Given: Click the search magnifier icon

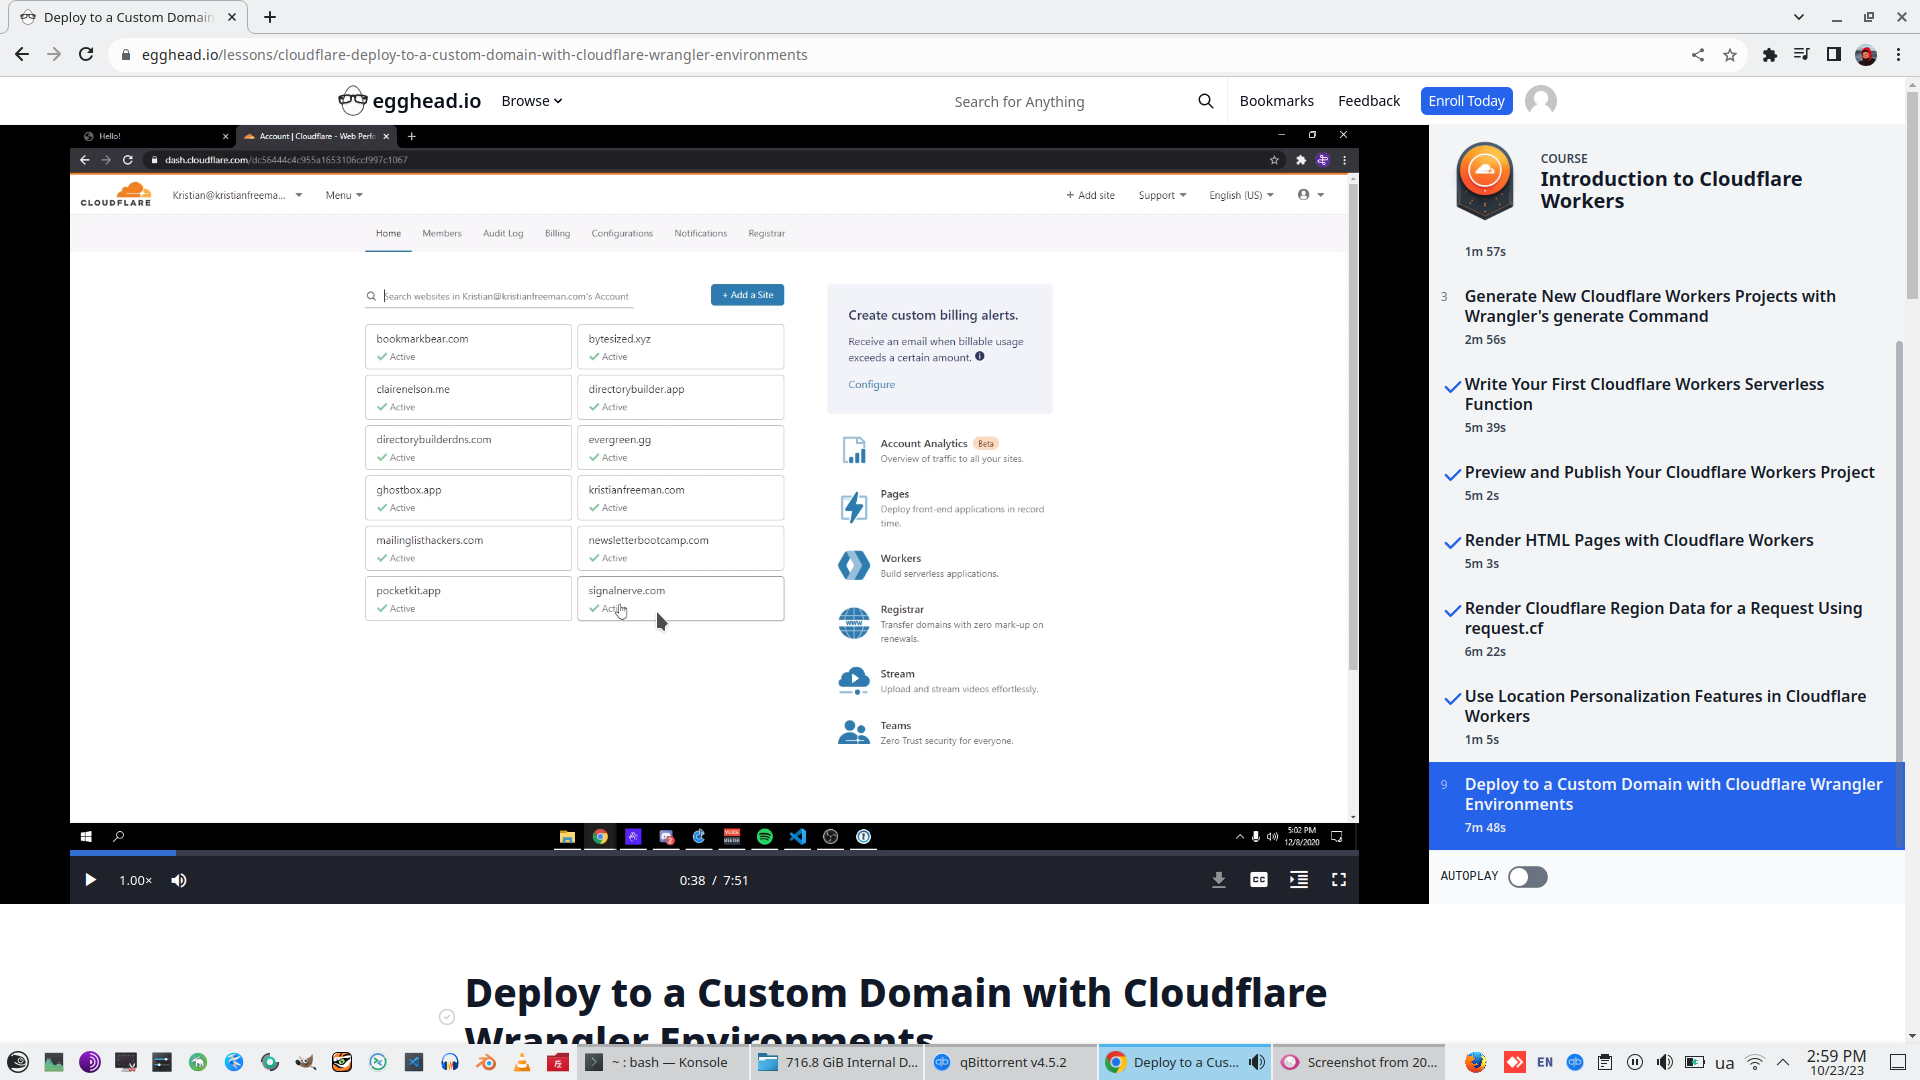Looking at the screenshot, I should (x=1206, y=101).
